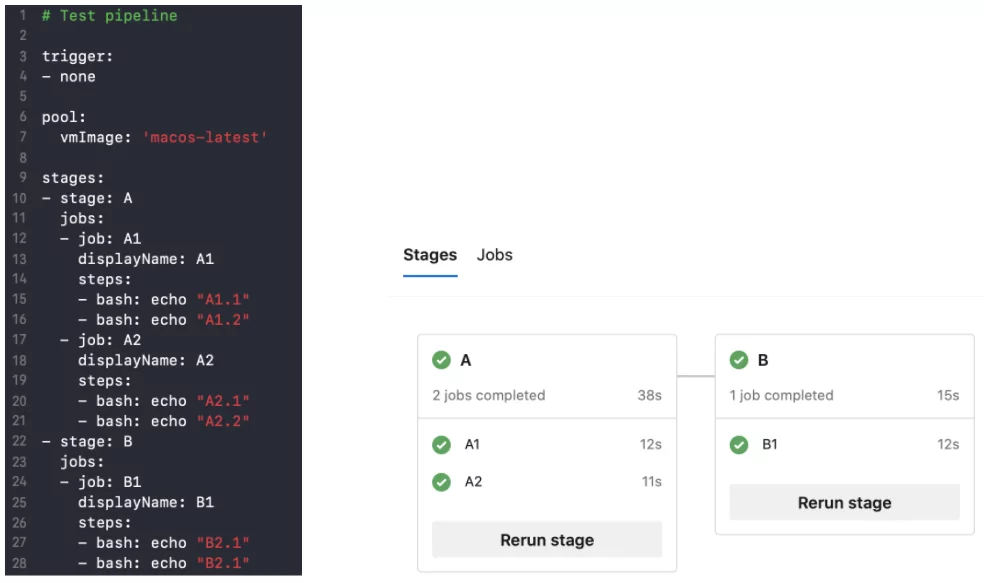Screen dimensions: 984x583
Task: Click the success icon next to job A2
Action: [x=441, y=482]
